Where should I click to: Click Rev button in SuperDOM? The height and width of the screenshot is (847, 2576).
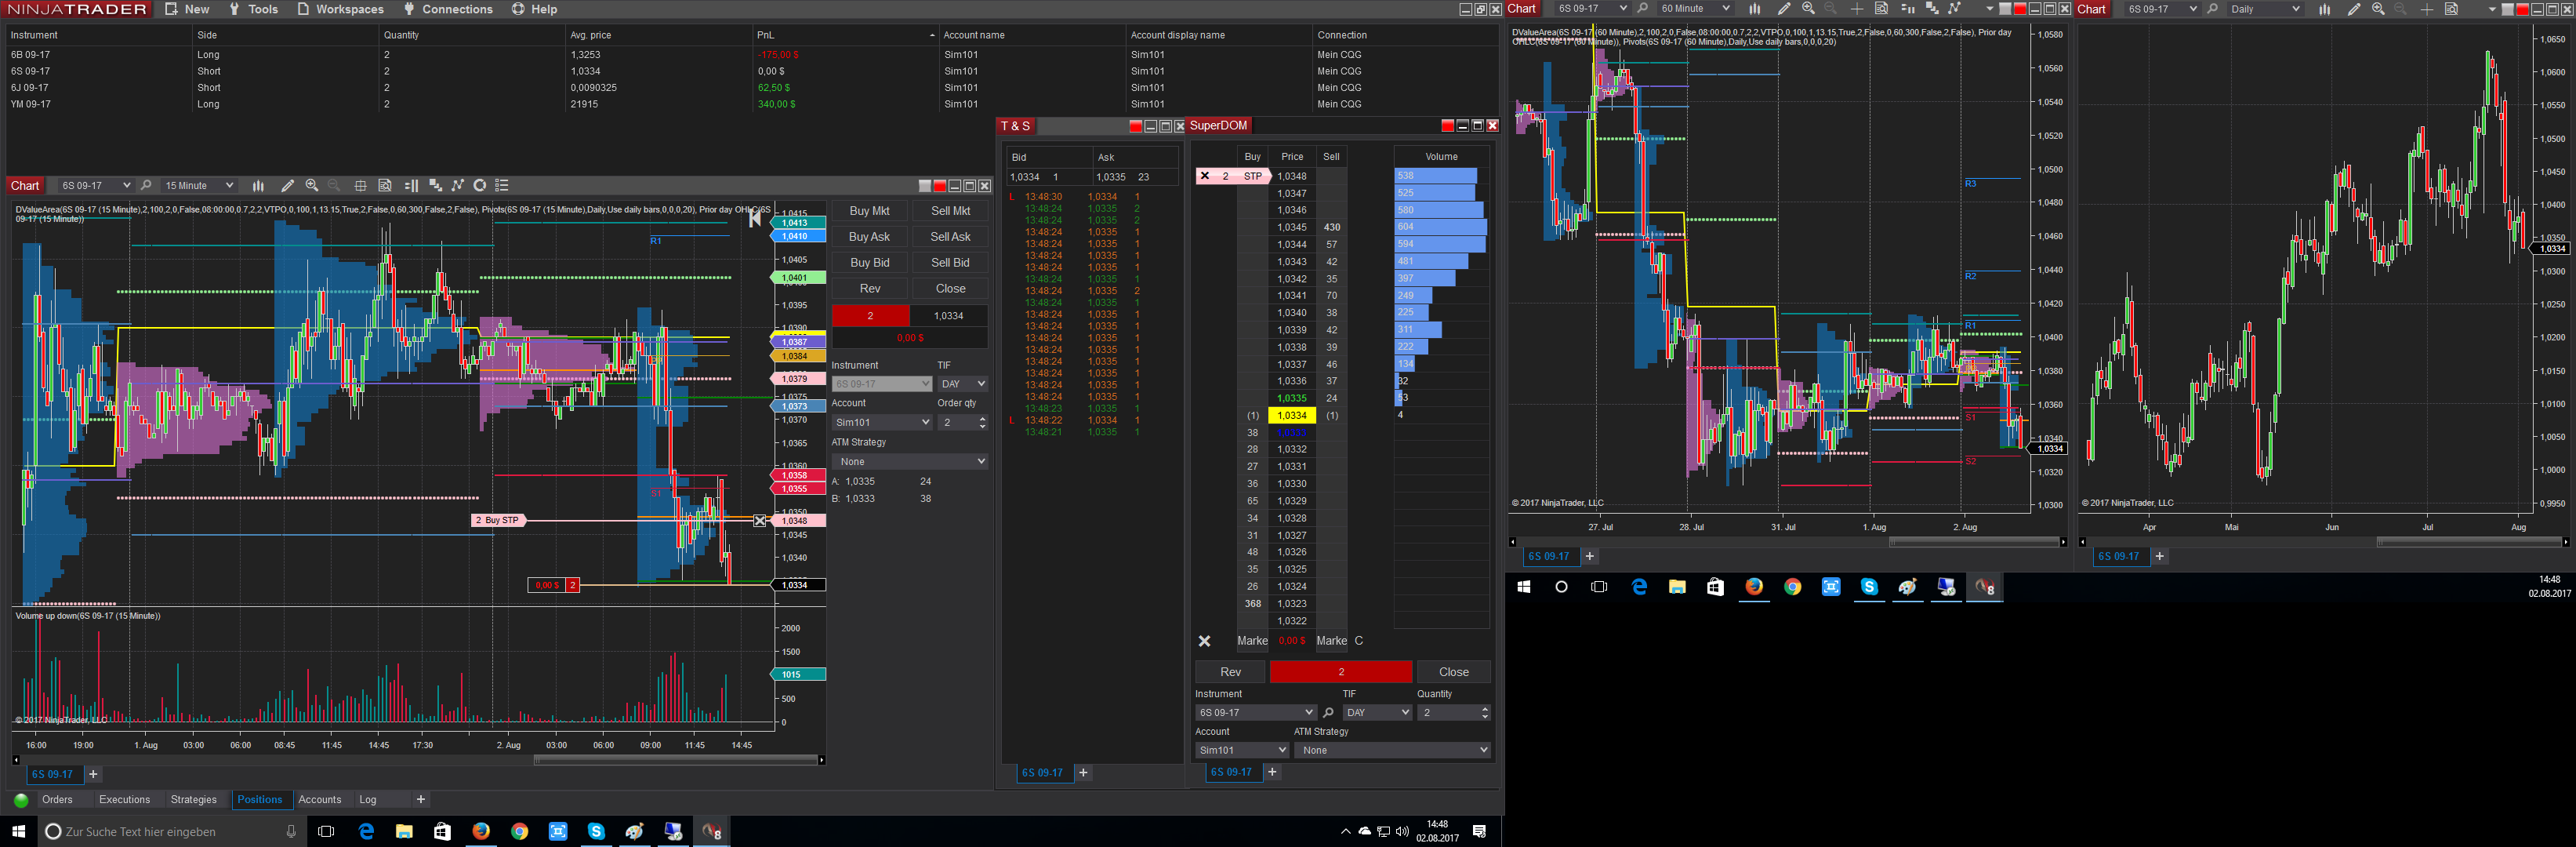click(x=1230, y=672)
